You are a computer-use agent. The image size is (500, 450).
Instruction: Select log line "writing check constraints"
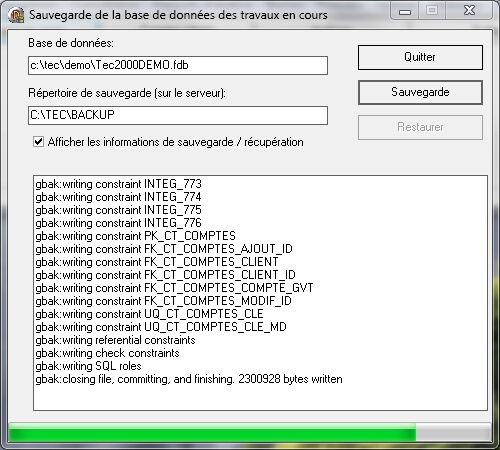(x=107, y=353)
